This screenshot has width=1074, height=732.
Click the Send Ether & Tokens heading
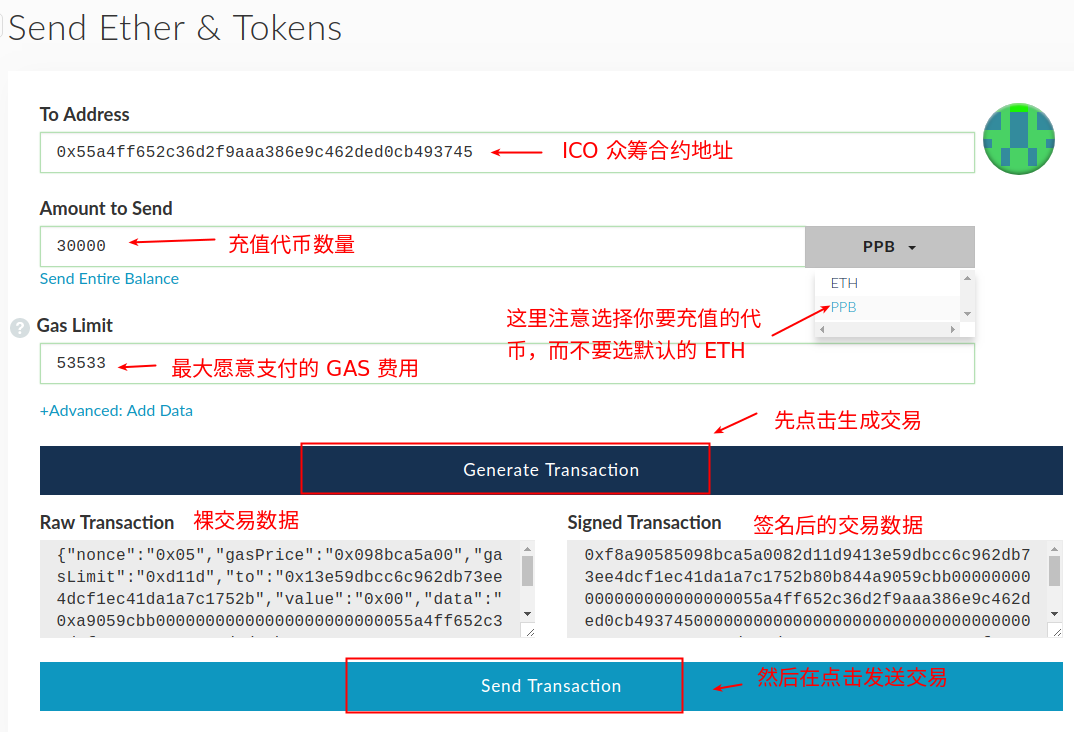[175, 29]
